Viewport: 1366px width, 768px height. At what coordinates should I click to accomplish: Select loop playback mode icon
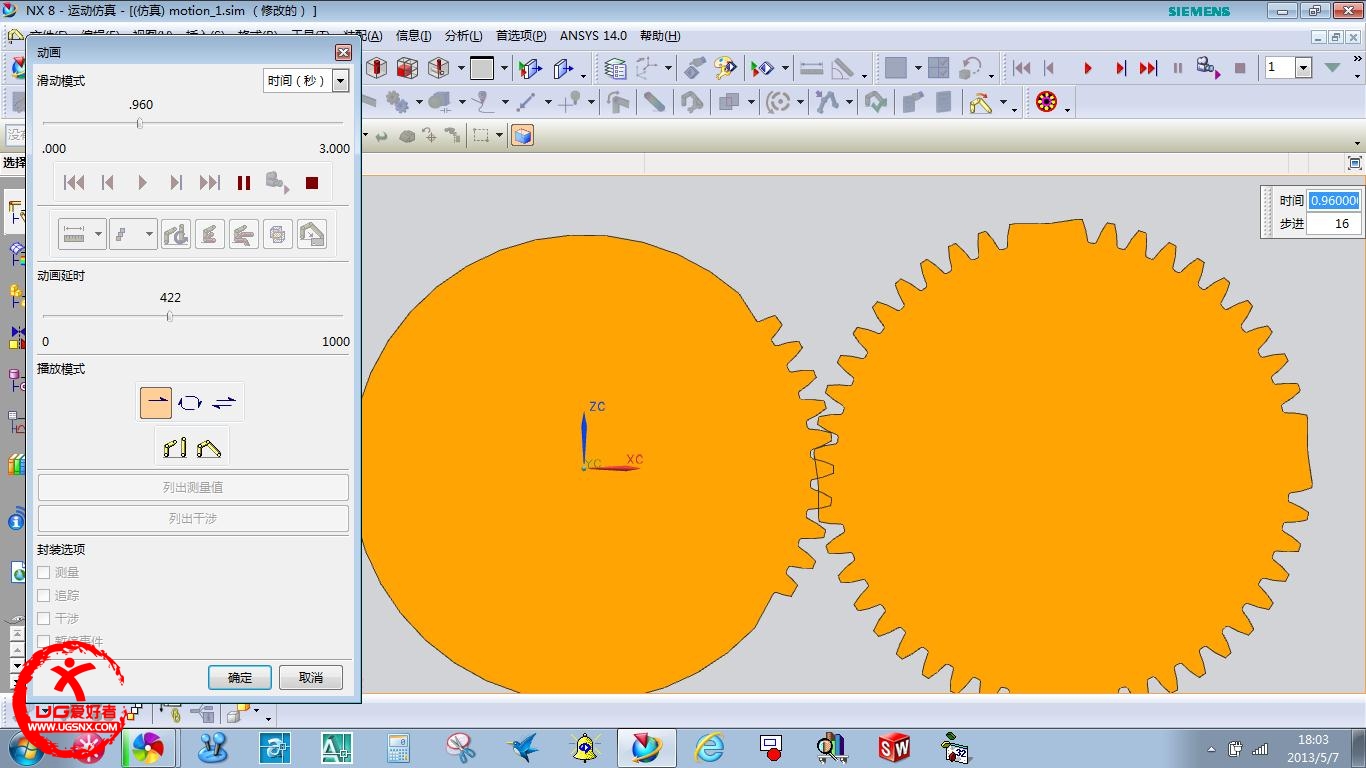point(190,403)
